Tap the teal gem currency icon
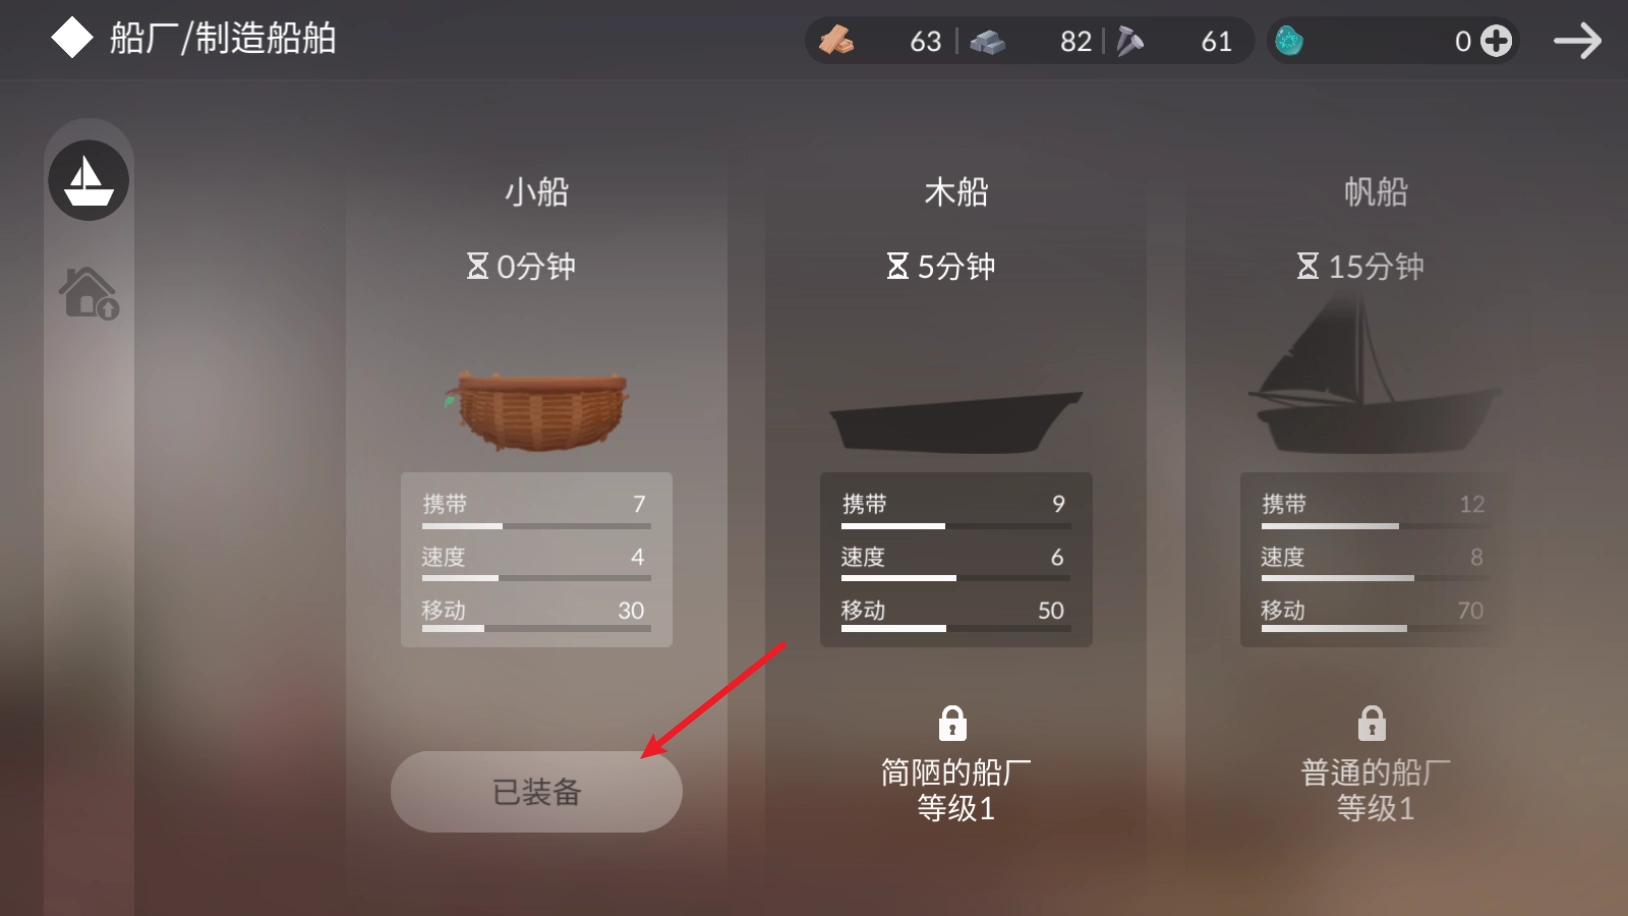Screen dimensions: 1628x916 tap(1289, 41)
